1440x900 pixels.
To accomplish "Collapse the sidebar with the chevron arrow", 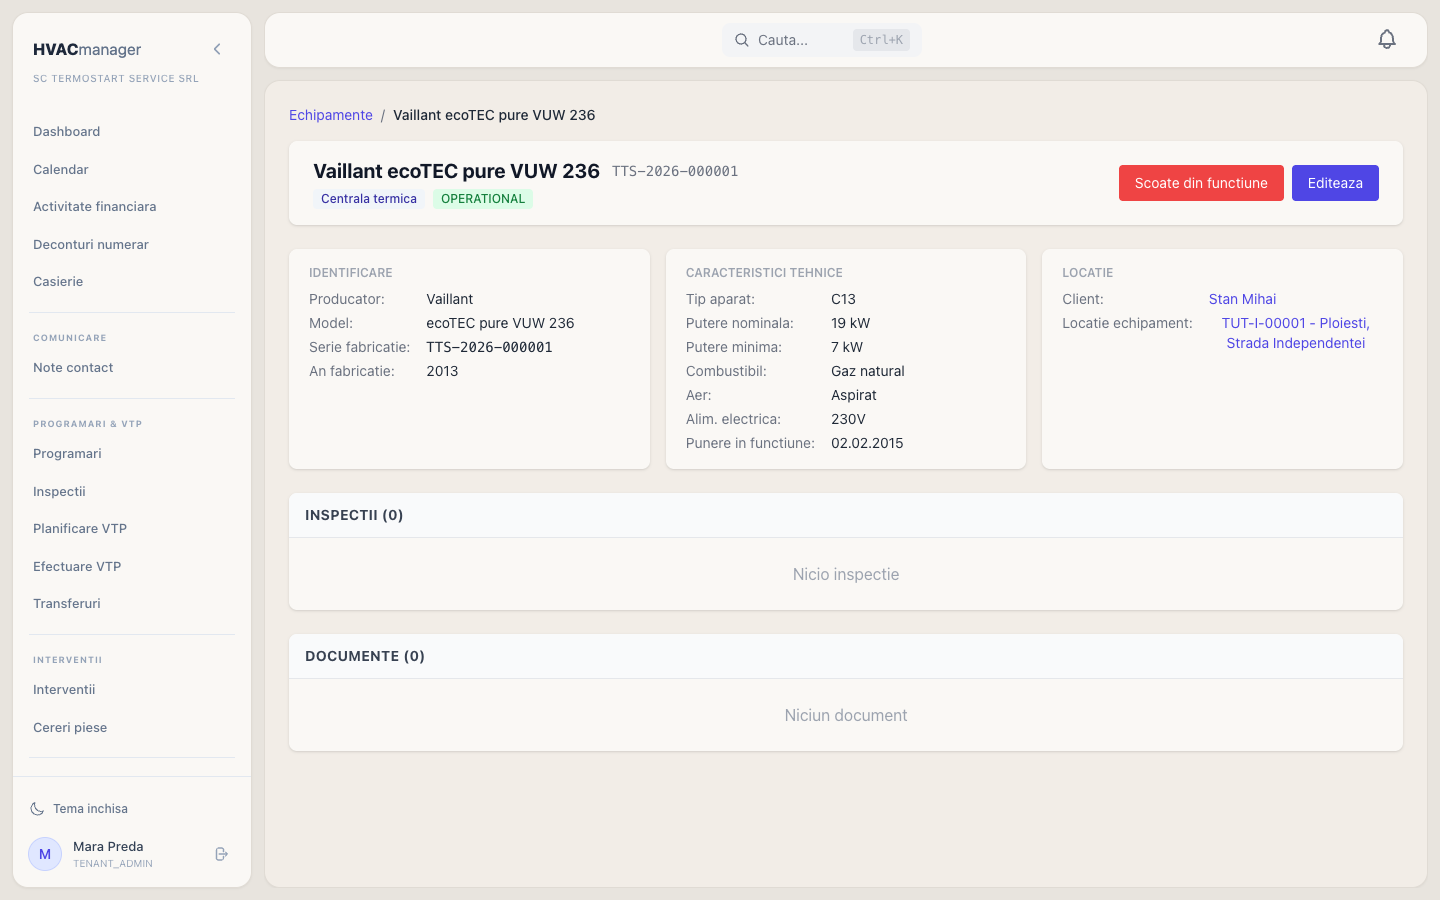I will coord(217,49).
